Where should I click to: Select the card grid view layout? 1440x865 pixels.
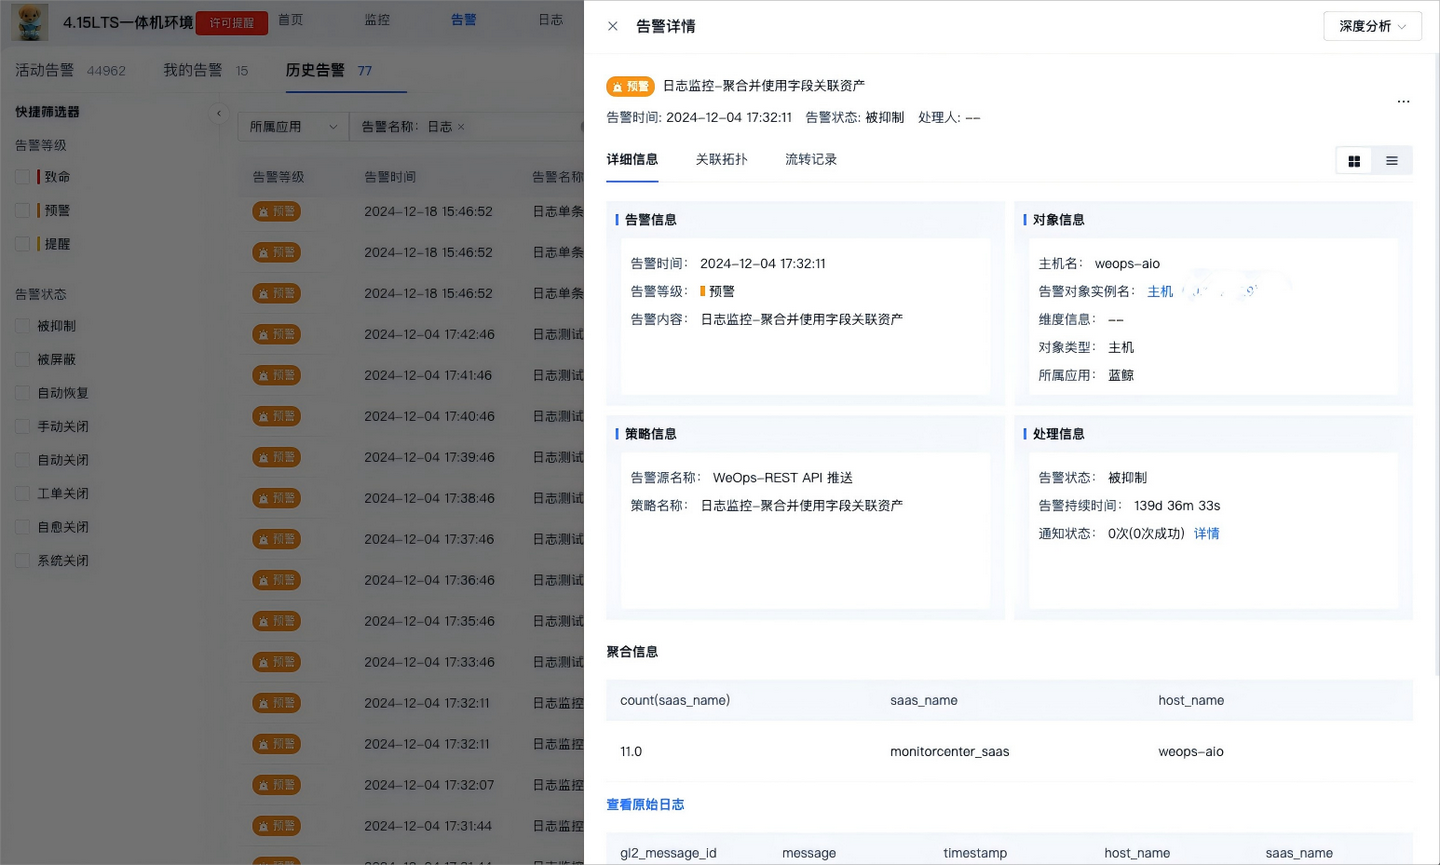click(1353, 160)
